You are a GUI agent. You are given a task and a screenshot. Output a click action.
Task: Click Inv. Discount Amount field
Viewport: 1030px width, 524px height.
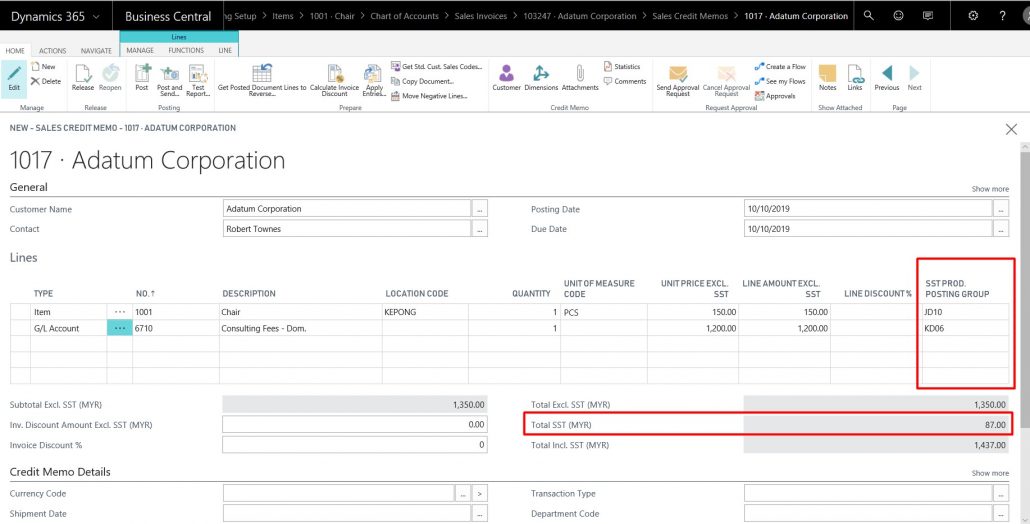pos(355,425)
